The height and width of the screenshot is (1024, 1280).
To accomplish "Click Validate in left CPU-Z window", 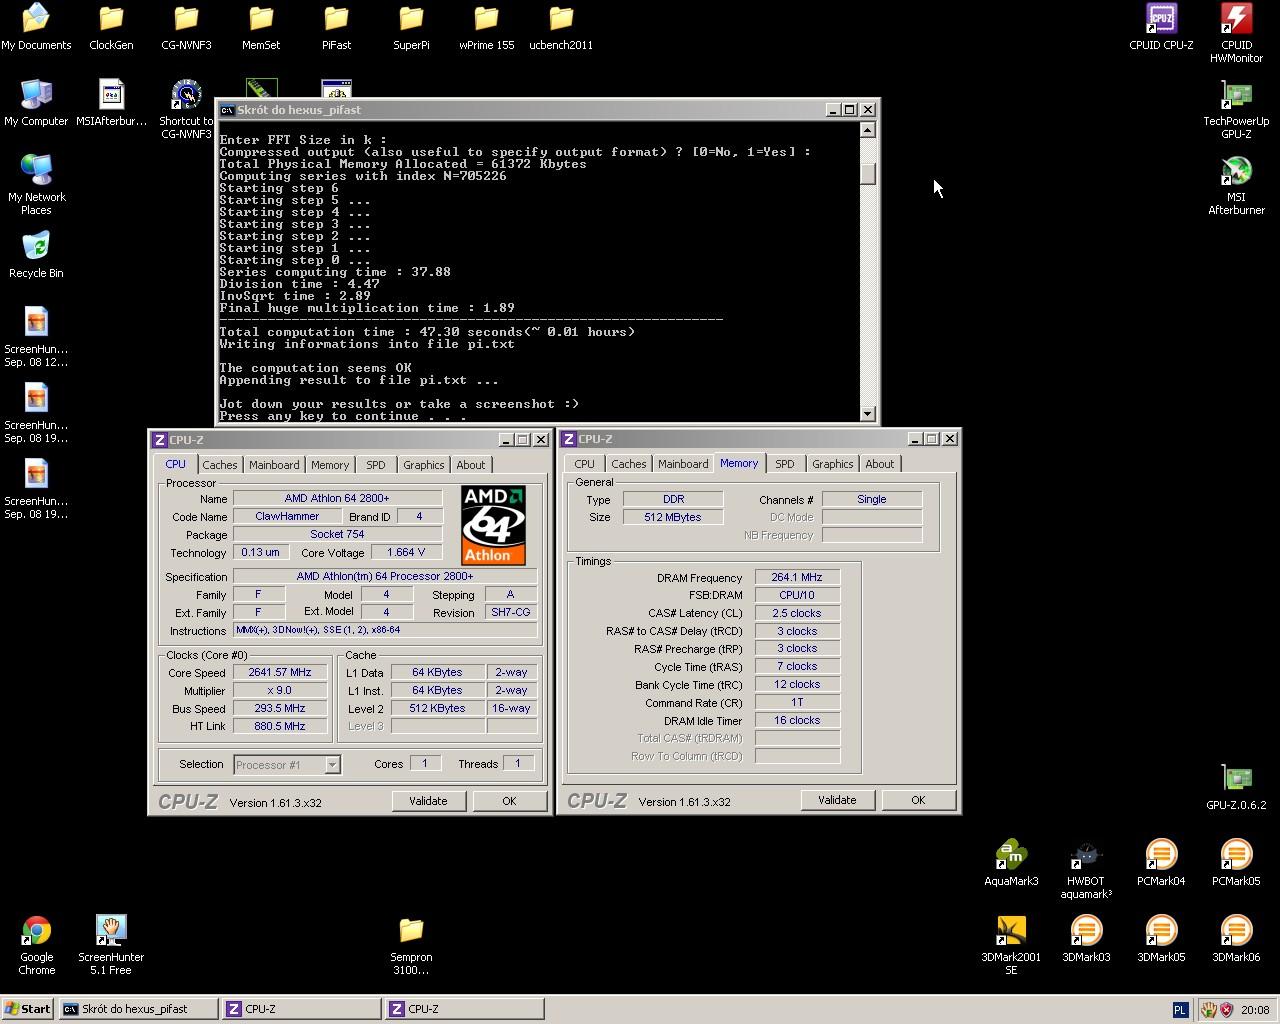I will 428,801.
